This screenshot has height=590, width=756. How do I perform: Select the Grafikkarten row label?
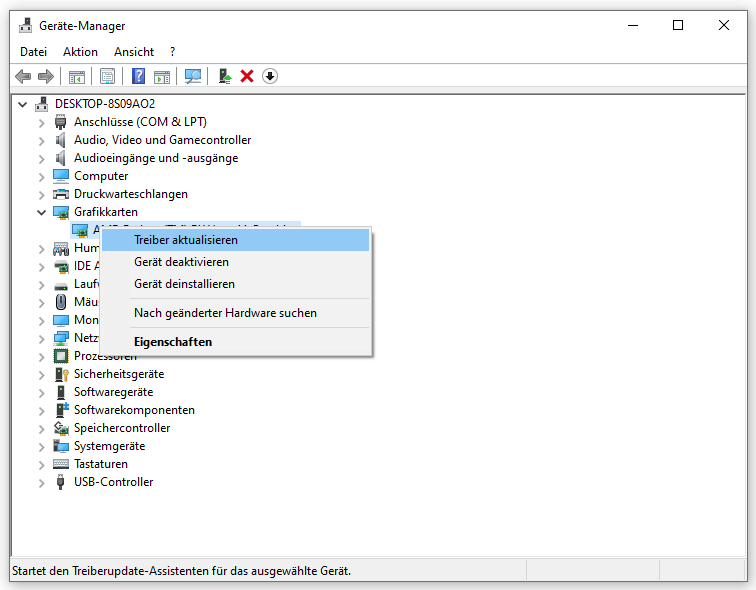pyautogui.click(x=106, y=212)
